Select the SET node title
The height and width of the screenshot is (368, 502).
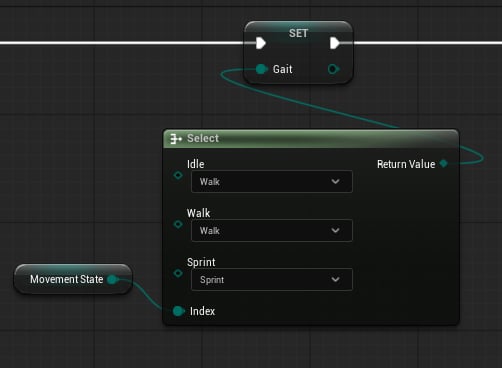[298, 33]
